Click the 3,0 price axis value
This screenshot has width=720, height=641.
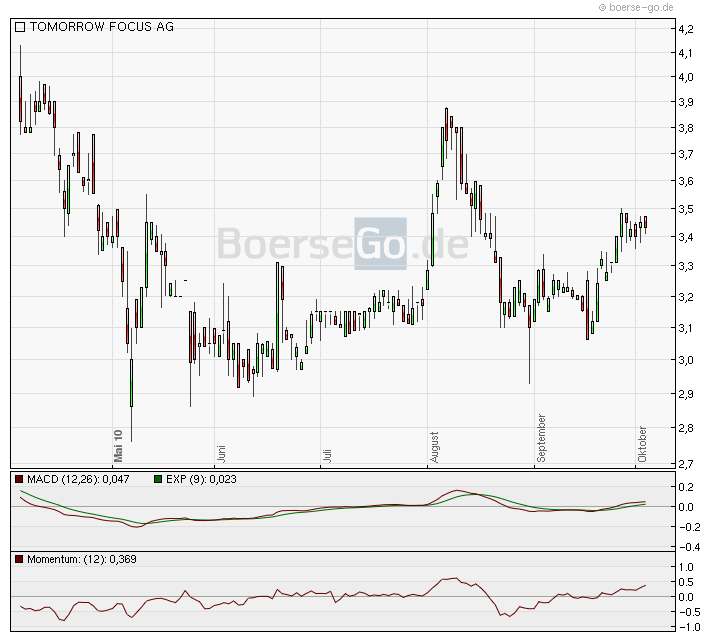pos(686,360)
